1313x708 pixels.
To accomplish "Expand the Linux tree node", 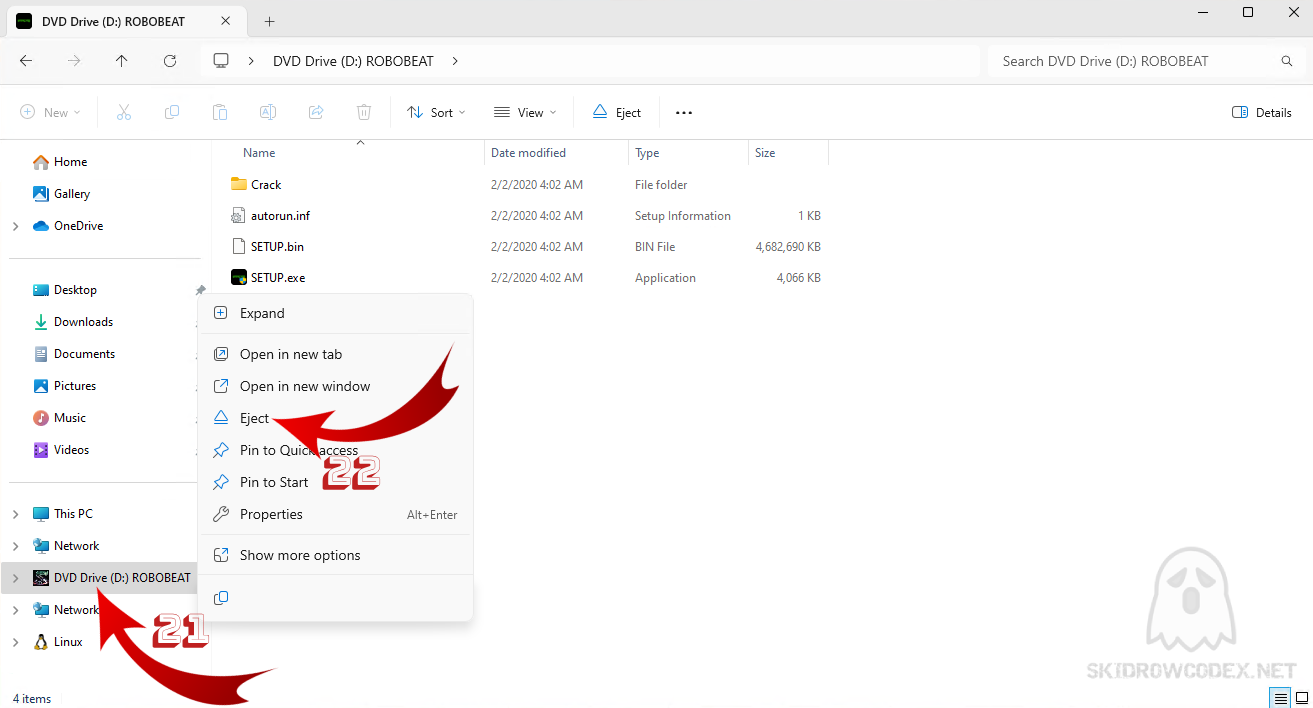I will (15, 642).
